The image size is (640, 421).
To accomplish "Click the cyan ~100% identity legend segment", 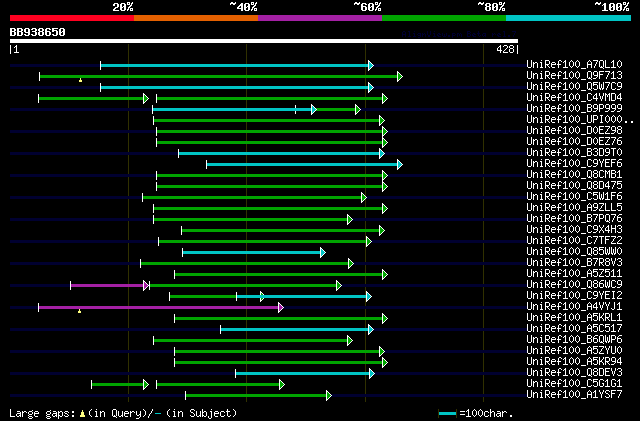I will 569,18.
